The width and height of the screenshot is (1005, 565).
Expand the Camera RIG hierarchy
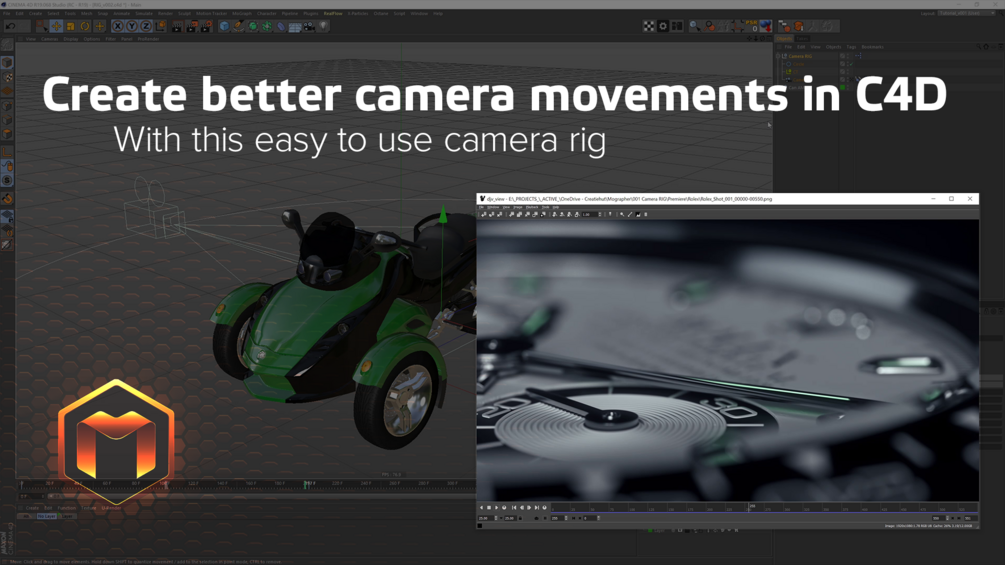tap(778, 56)
